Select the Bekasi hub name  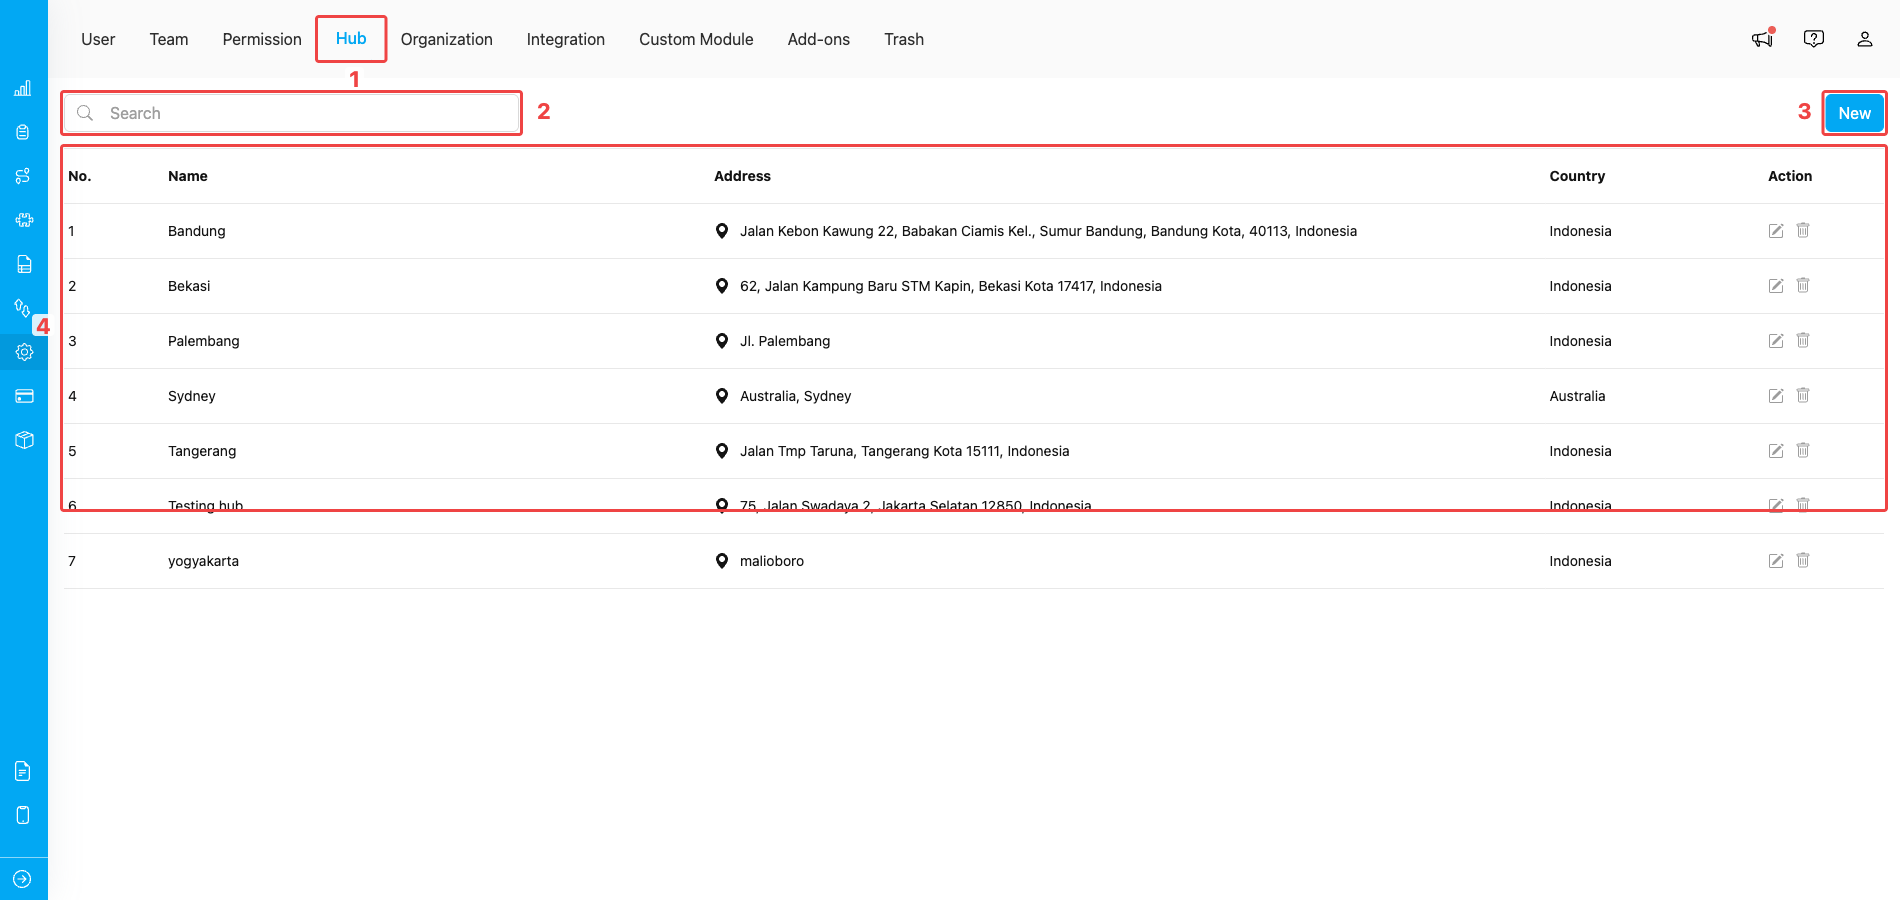click(x=189, y=286)
